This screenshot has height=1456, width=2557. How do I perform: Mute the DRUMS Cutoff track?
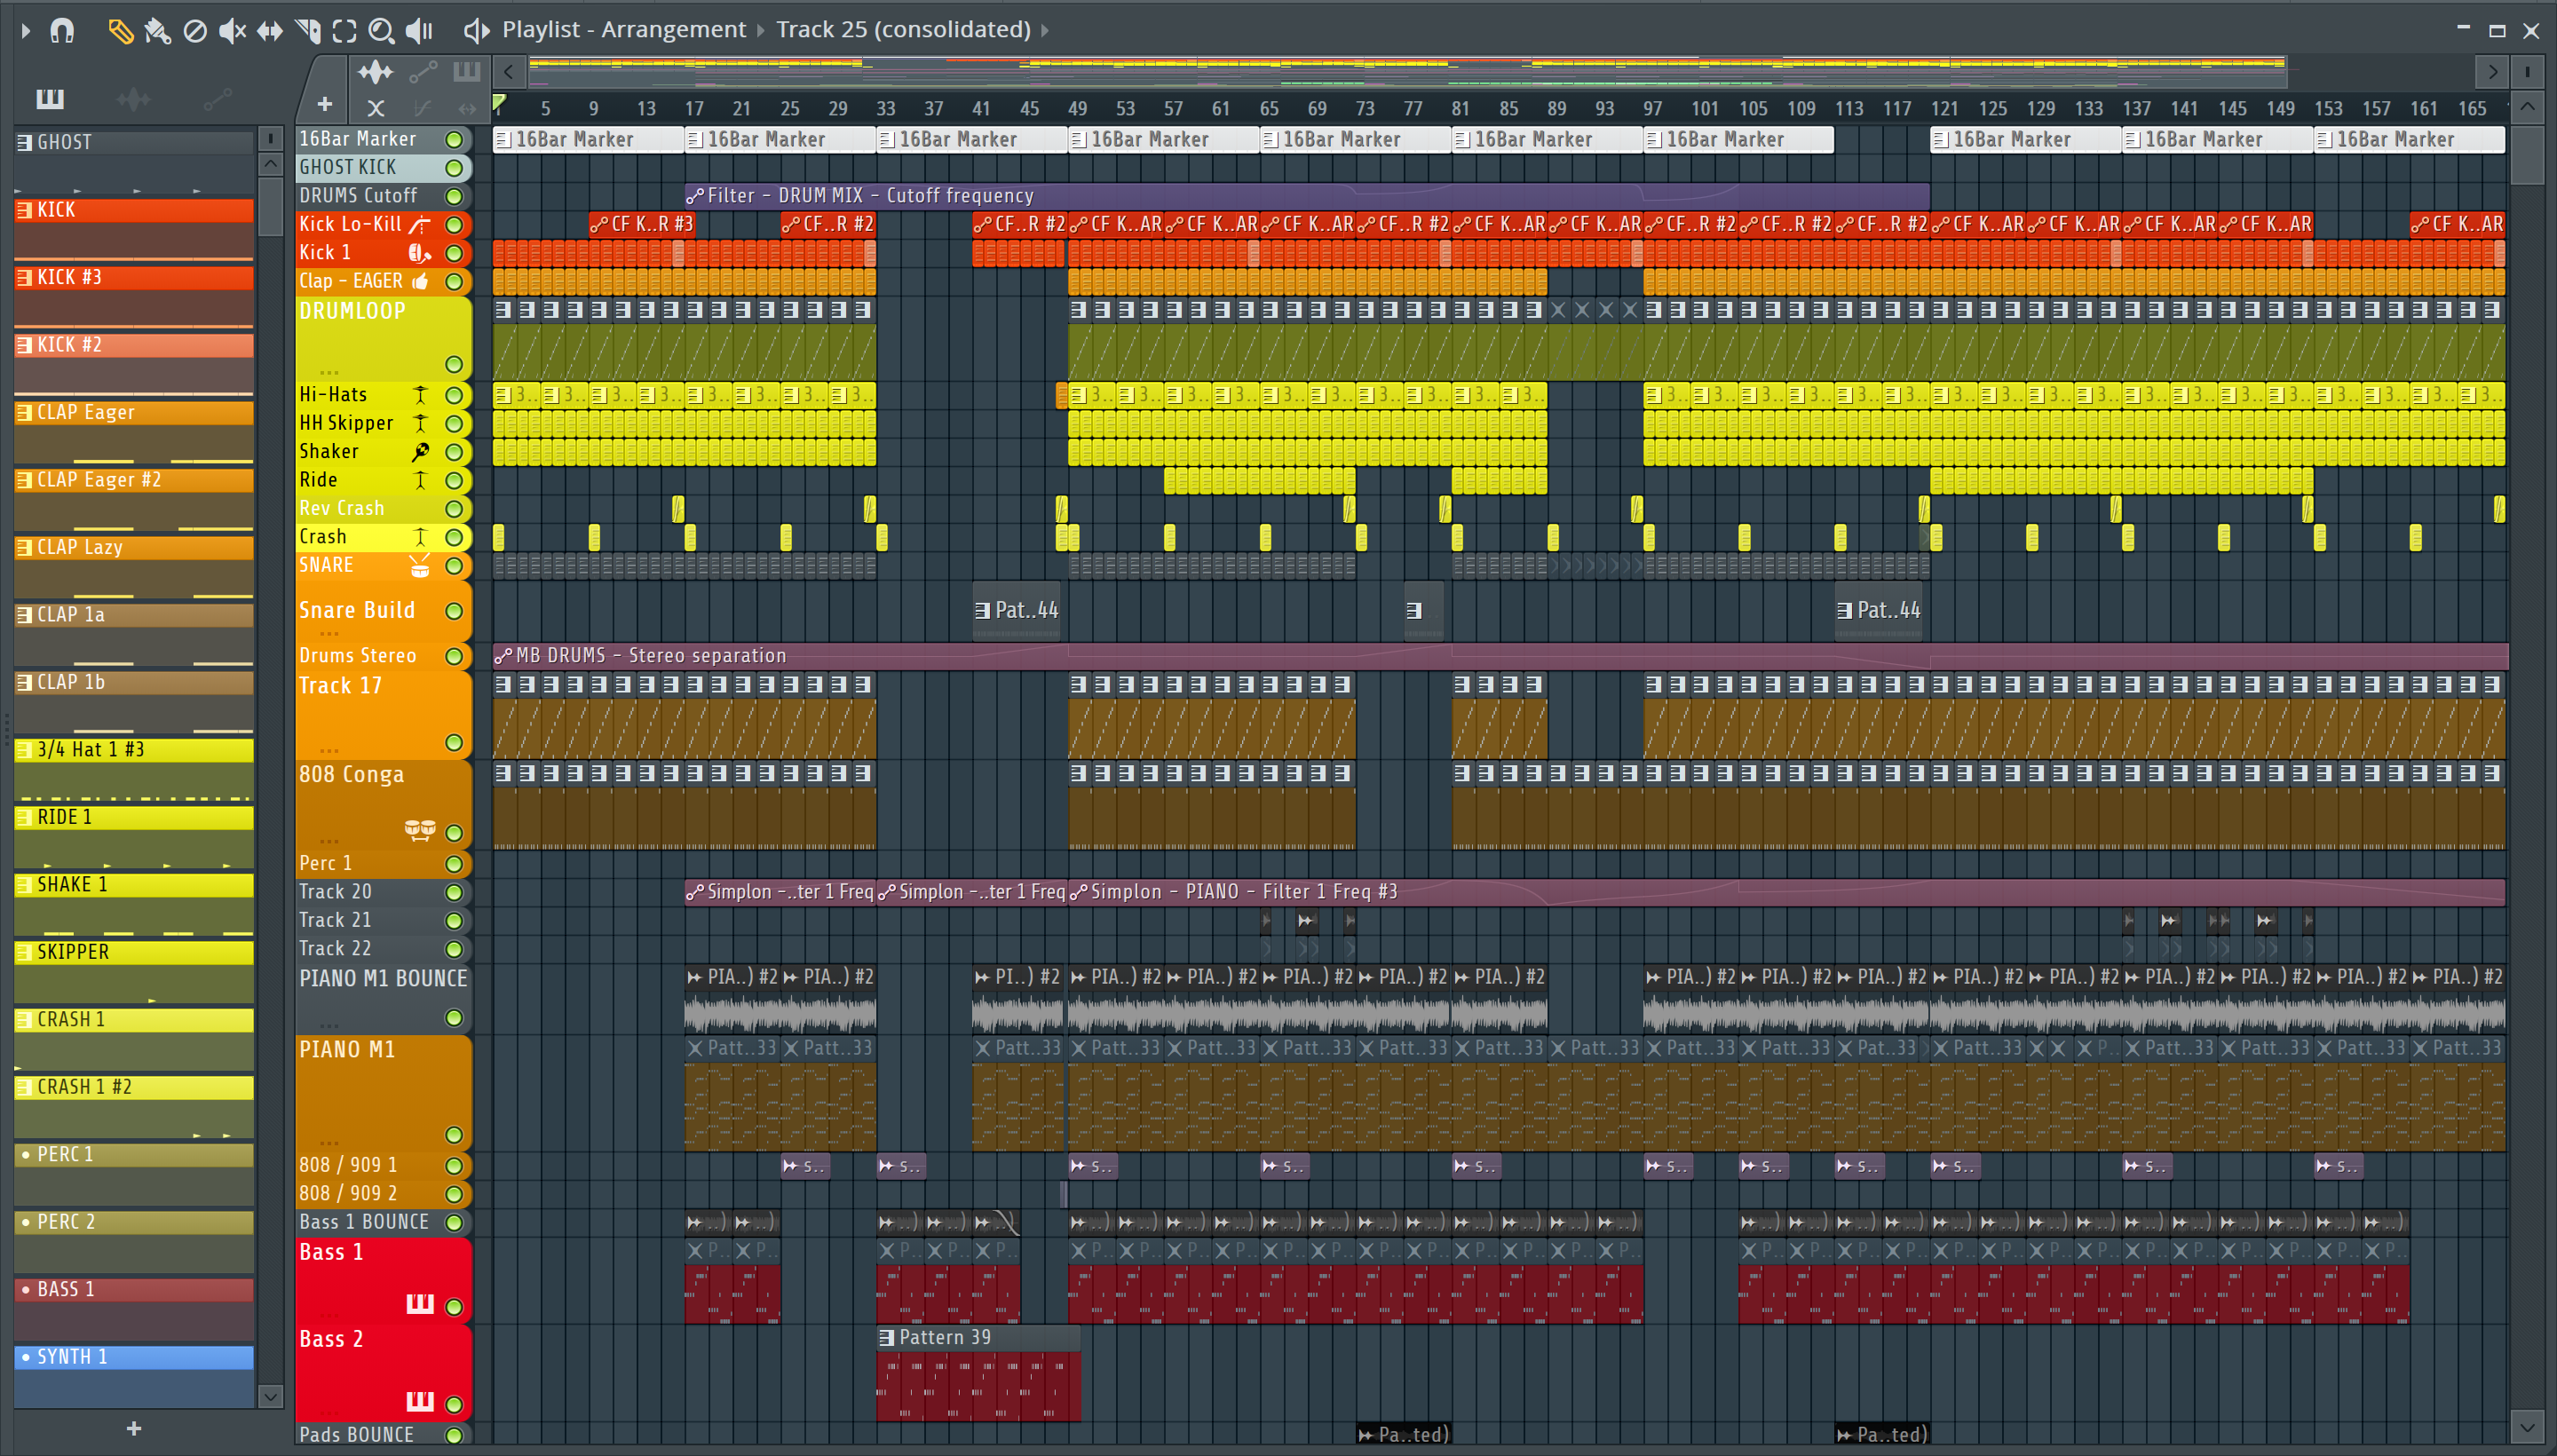(454, 197)
